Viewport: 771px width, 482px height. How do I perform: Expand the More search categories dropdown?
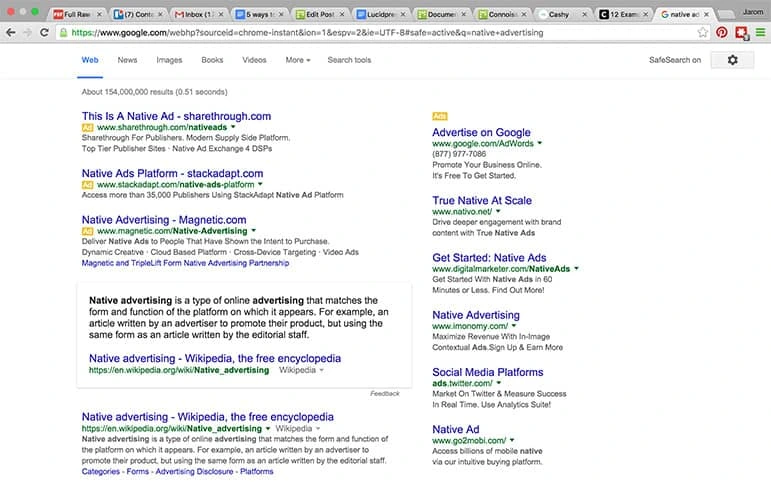coord(298,60)
